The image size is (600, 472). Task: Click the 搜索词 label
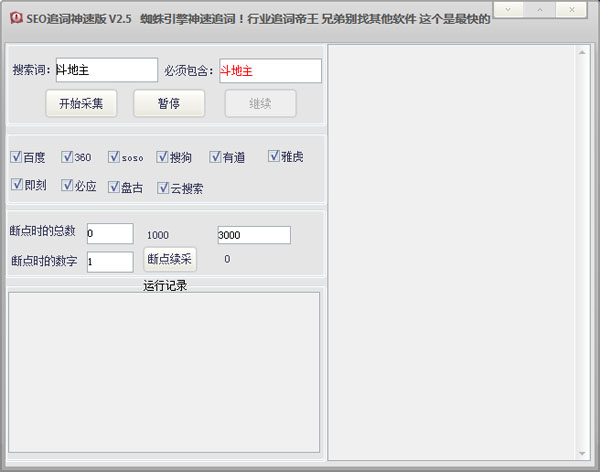tap(31, 70)
